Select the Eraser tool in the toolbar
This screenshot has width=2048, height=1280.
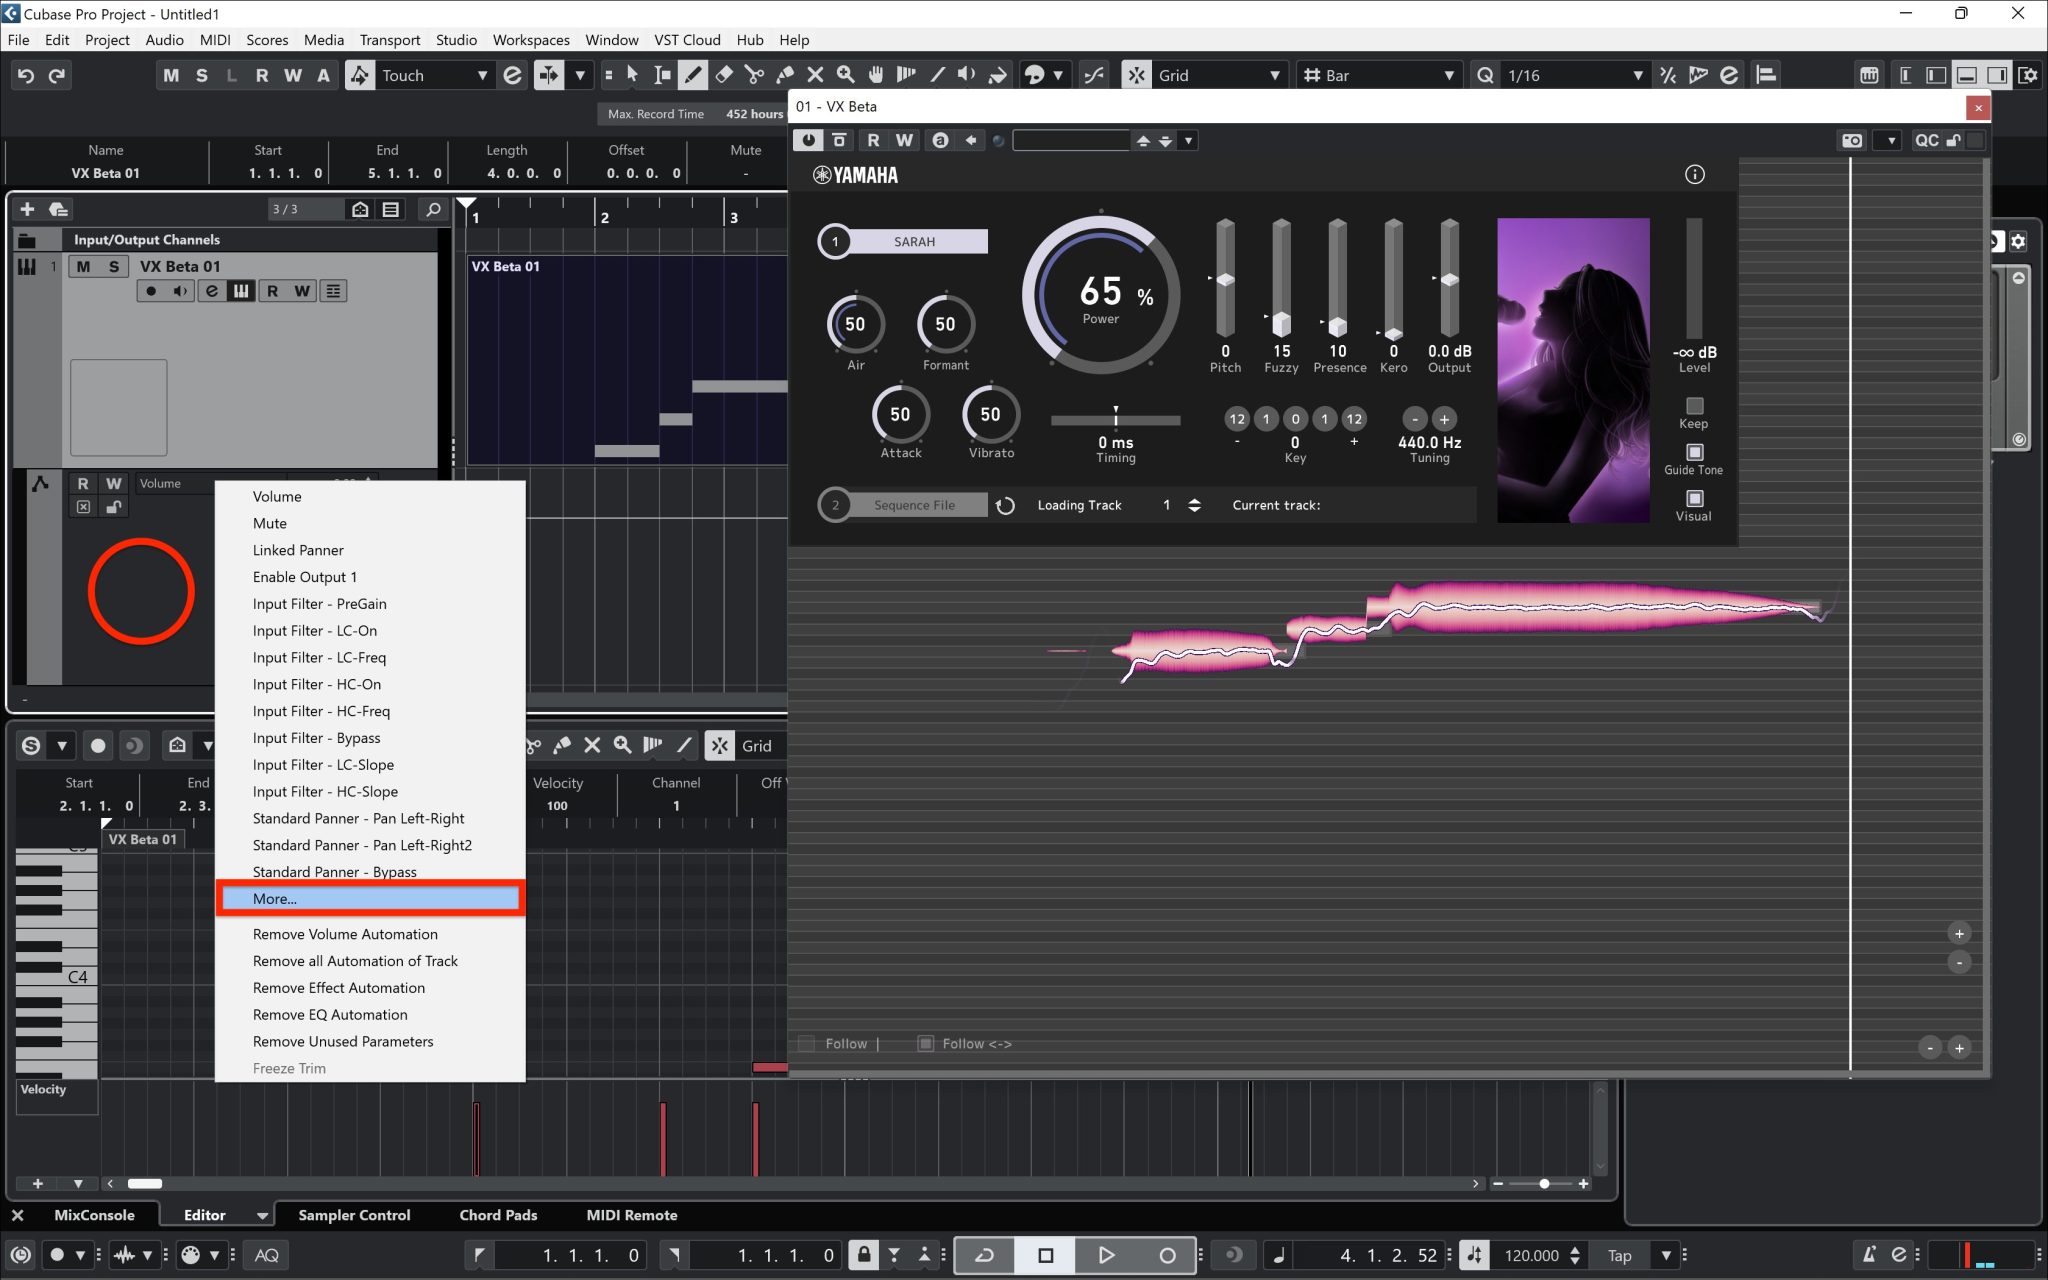coord(723,74)
